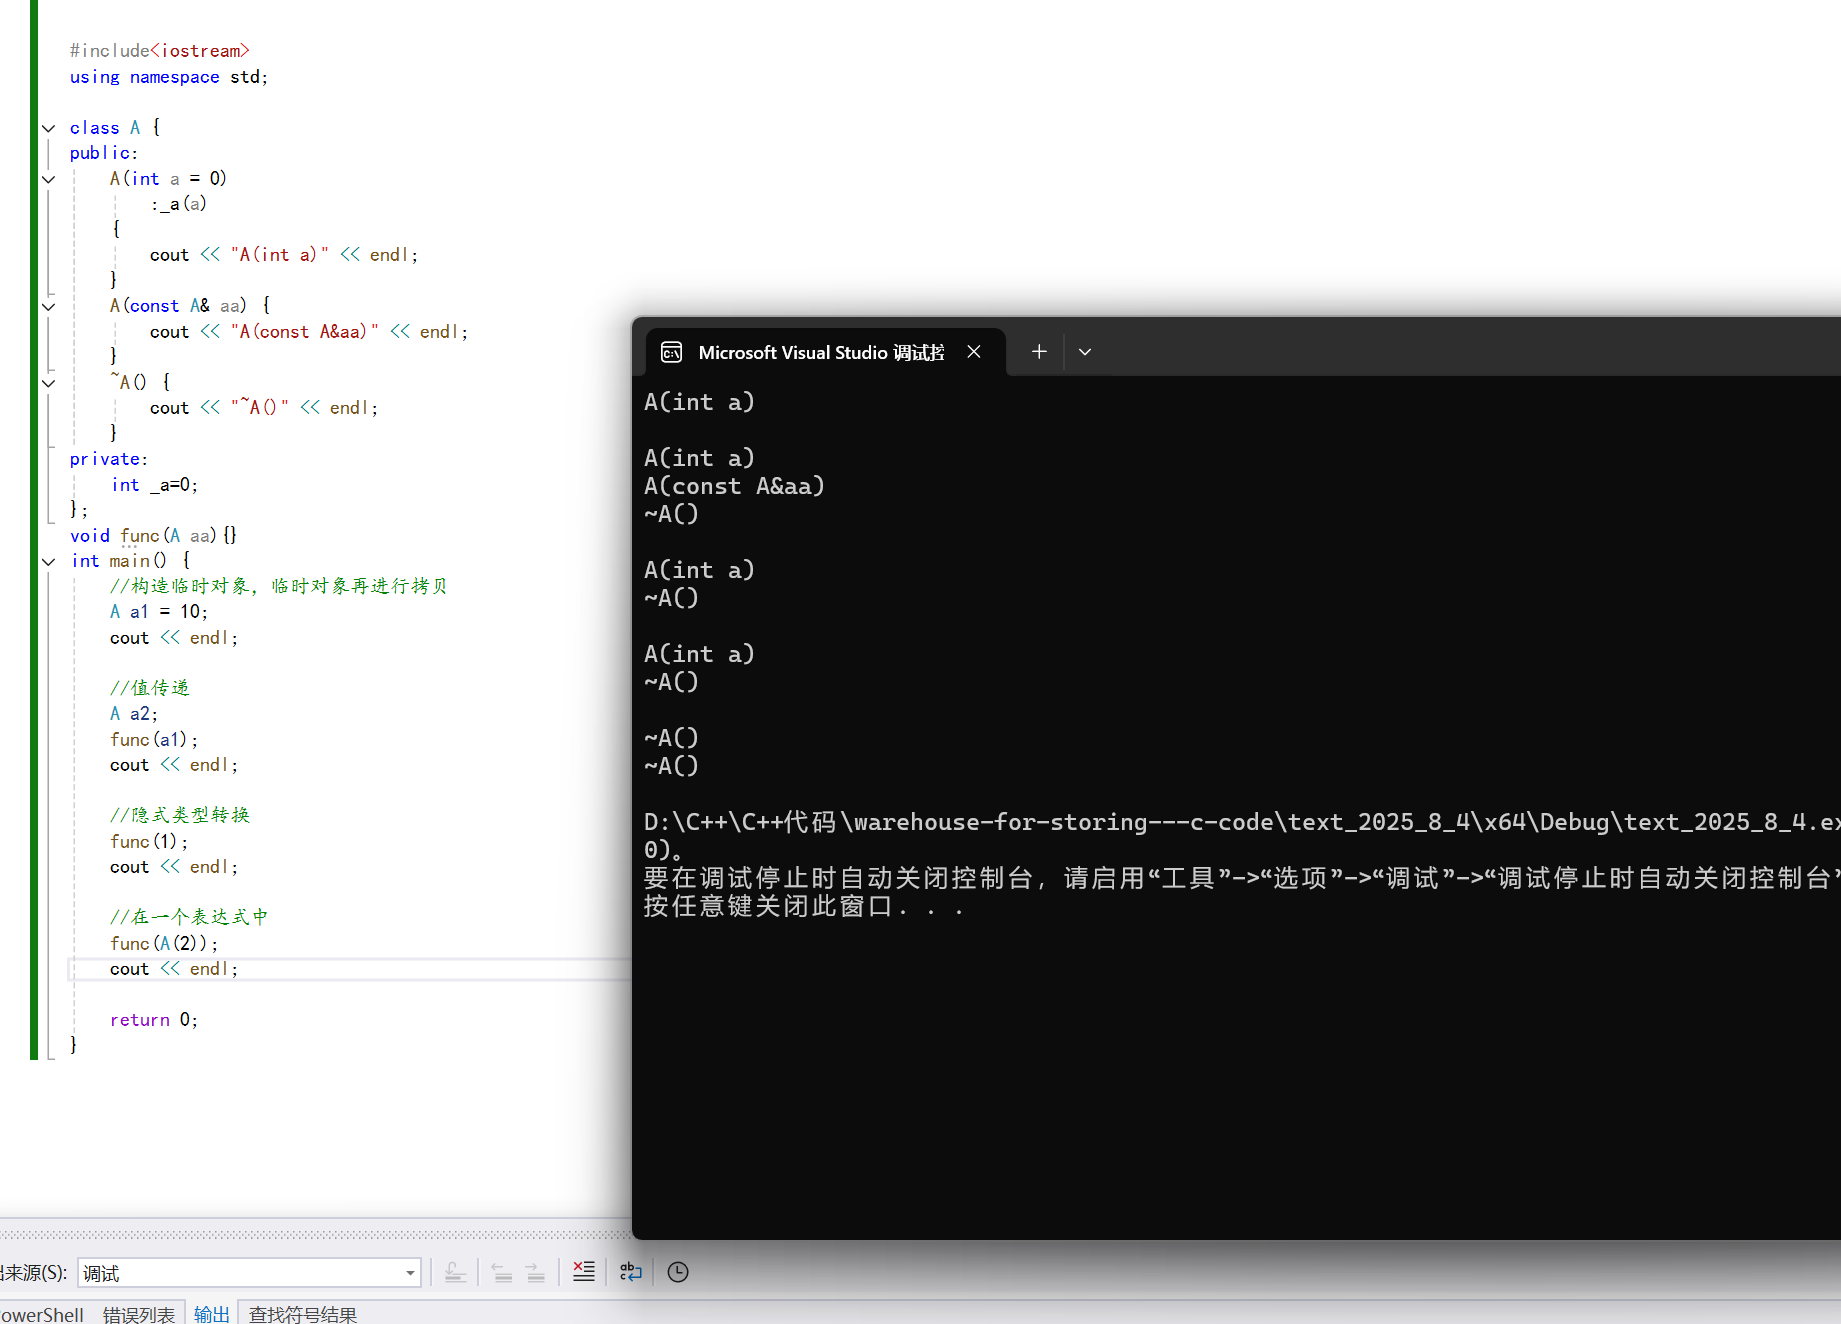
Task: Click the 'using namespace std;' line
Action: (x=169, y=77)
